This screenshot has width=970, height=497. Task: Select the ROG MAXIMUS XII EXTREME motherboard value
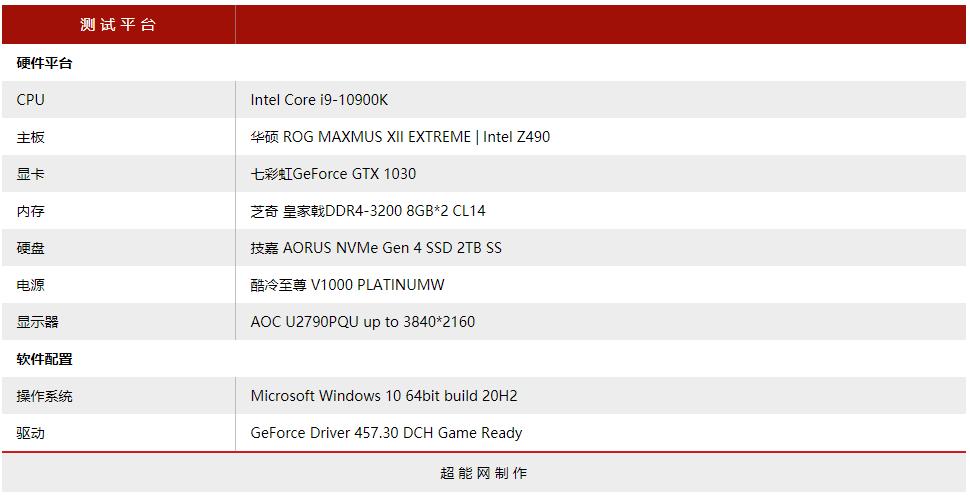coord(400,137)
